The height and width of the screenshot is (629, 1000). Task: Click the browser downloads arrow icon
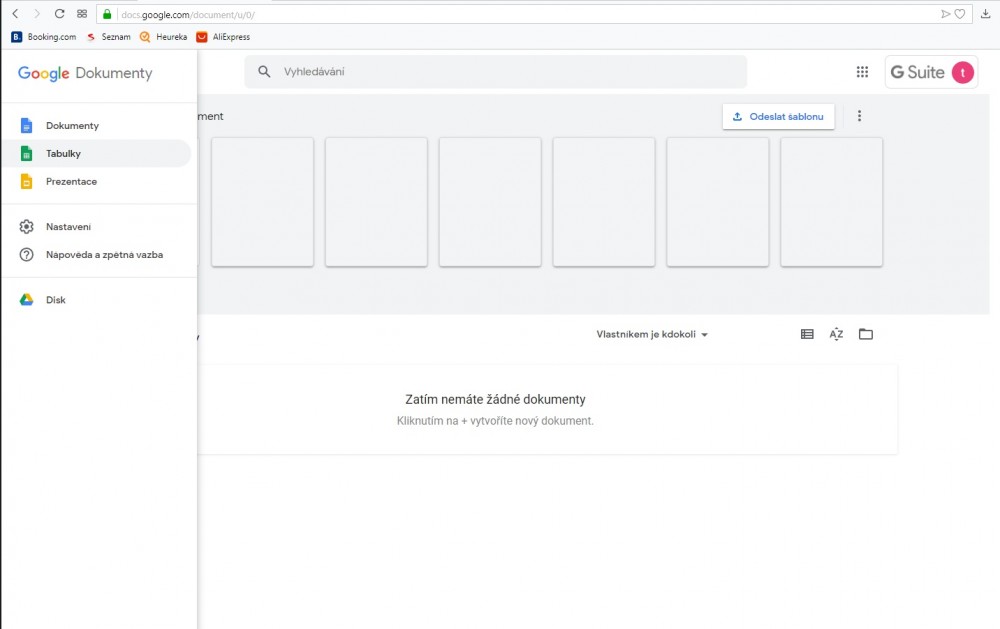986,14
